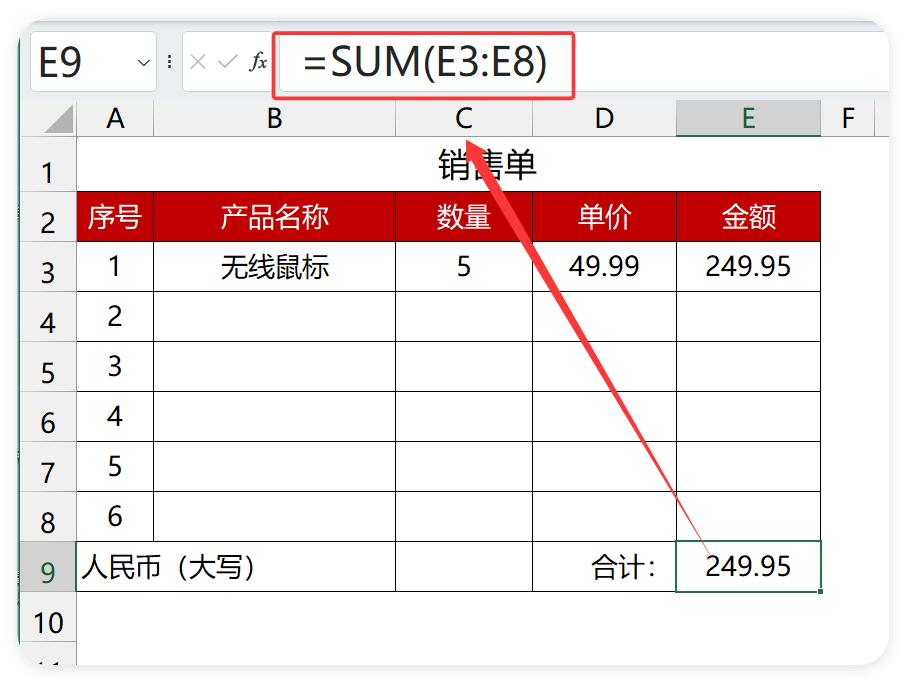The width and height of the screenshot is (906, 682).
Task: Click amount cell E3 showing 249.95
Action: (748, 266)
